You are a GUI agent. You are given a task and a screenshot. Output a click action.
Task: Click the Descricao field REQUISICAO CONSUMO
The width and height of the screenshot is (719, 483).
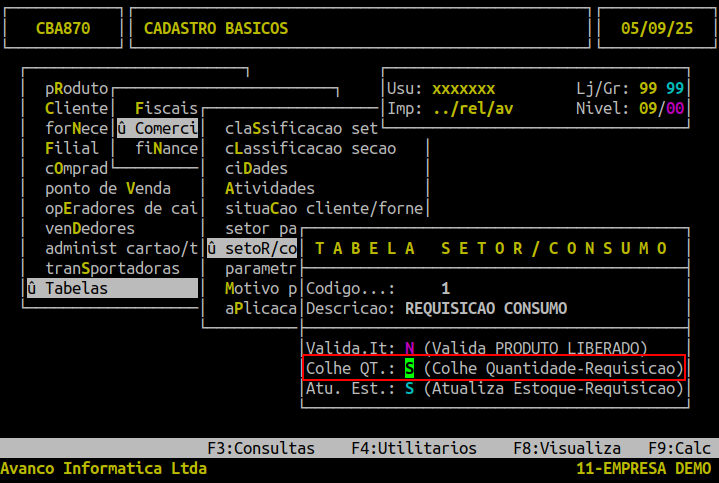486,309
